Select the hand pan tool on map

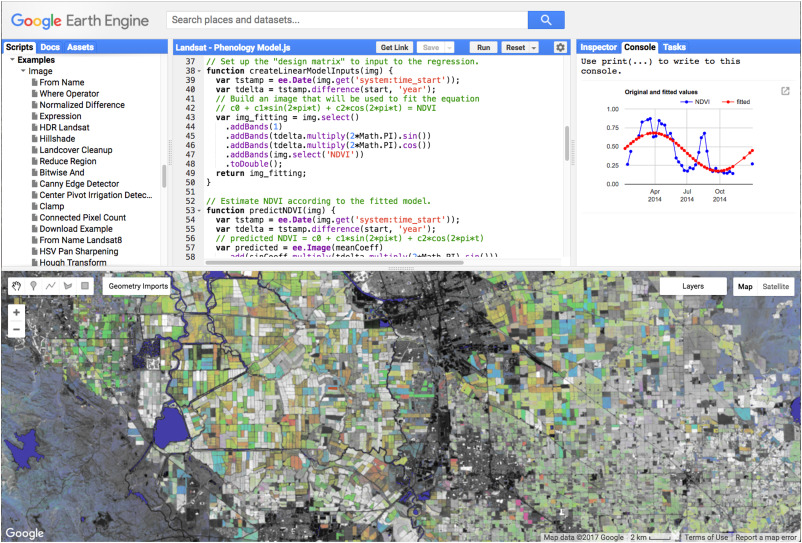[x=17, y=286]
